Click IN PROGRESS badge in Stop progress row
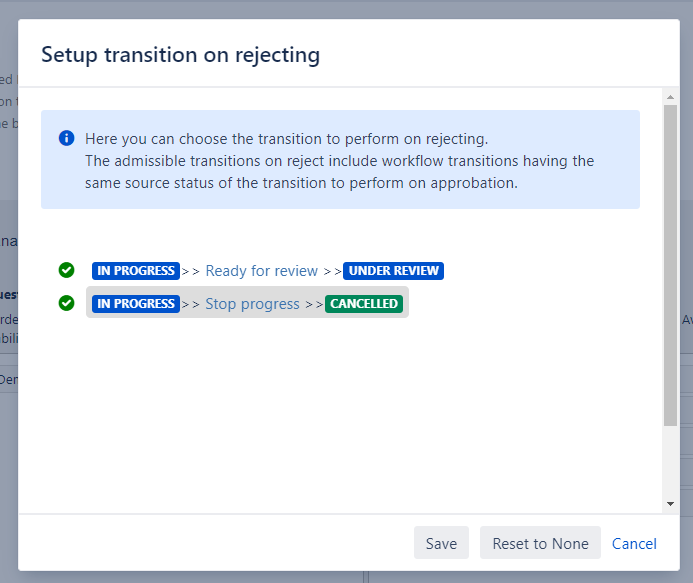This screenshot has height=583, width=693. [136, 304]
